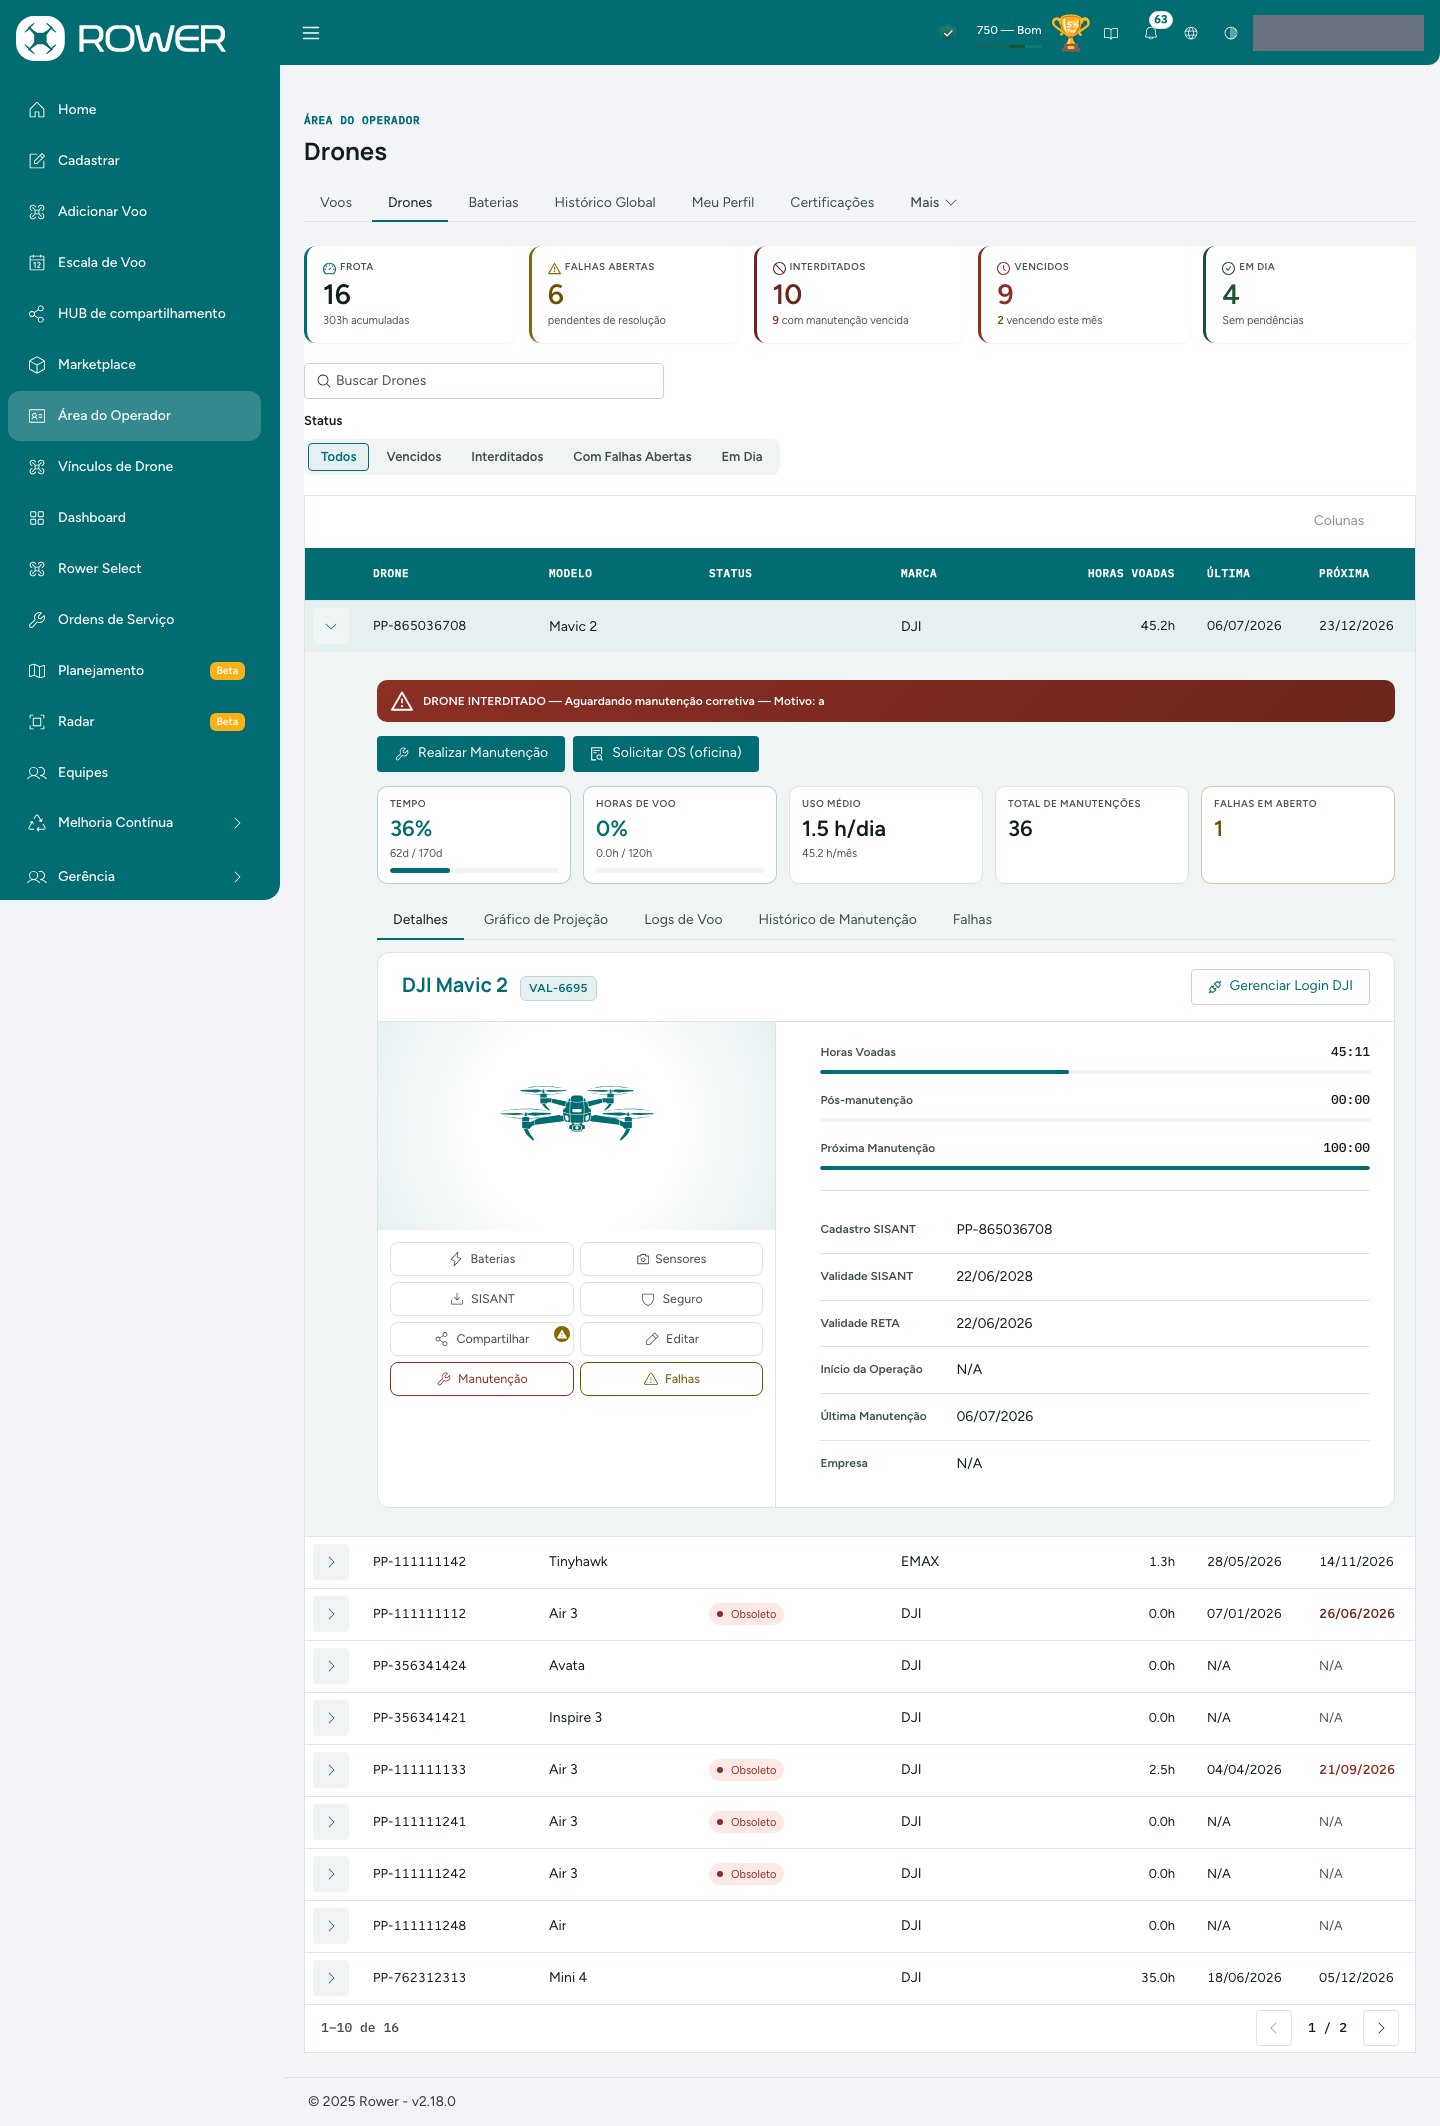Click the Gerenciar Login DJI button
The height and width of the screenshot is (2126, 1440).
[1280, 987]
